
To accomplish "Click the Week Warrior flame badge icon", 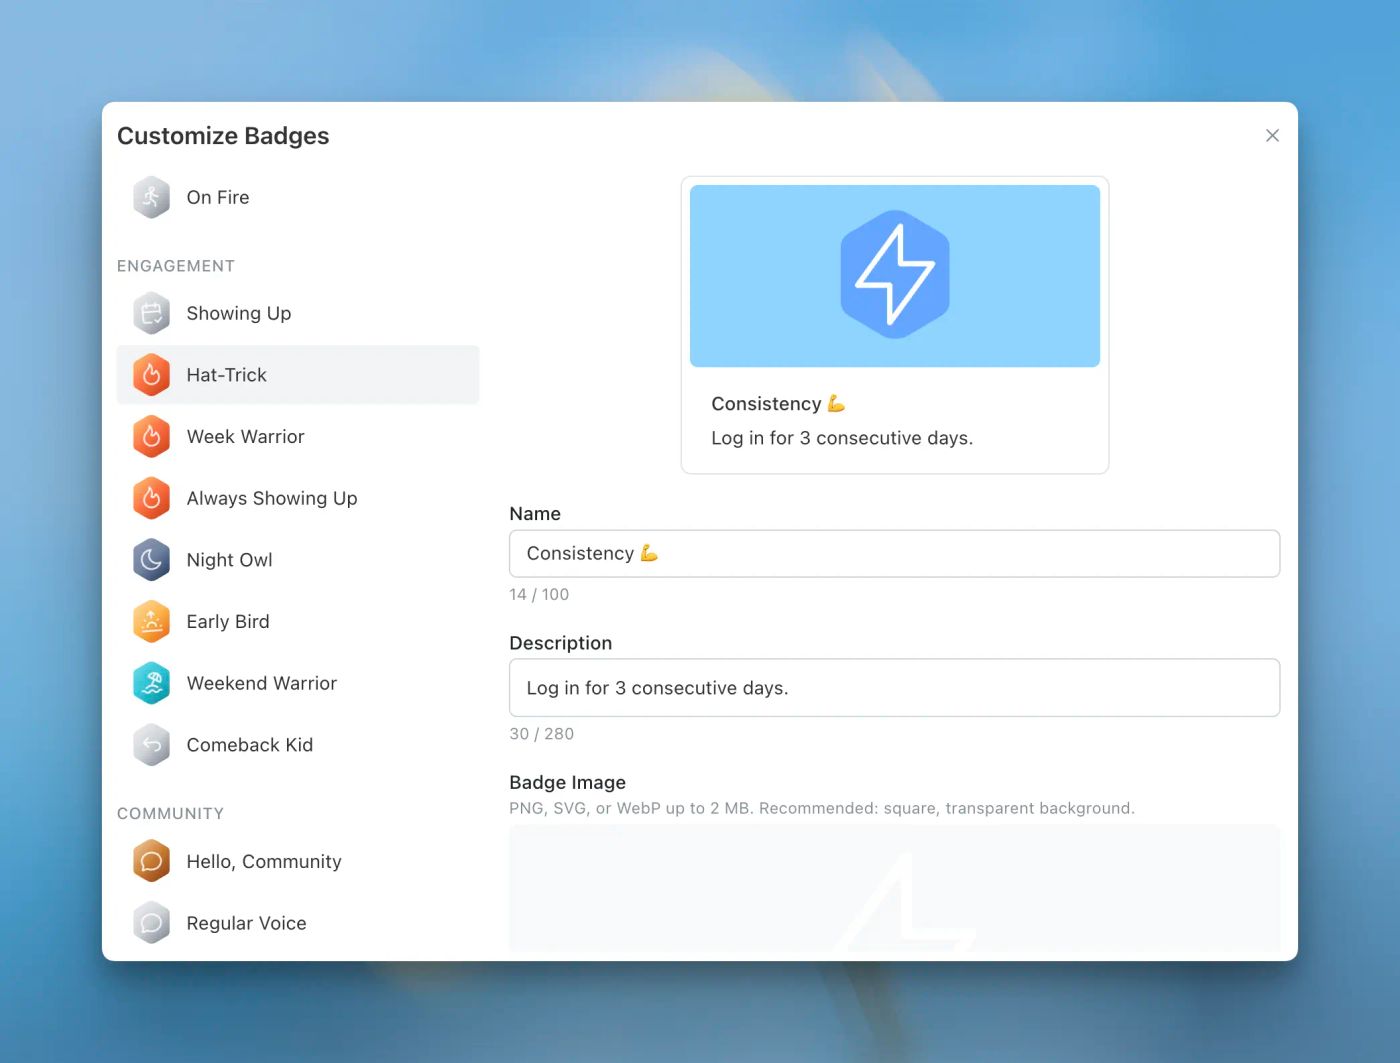I will coord(151,437).
